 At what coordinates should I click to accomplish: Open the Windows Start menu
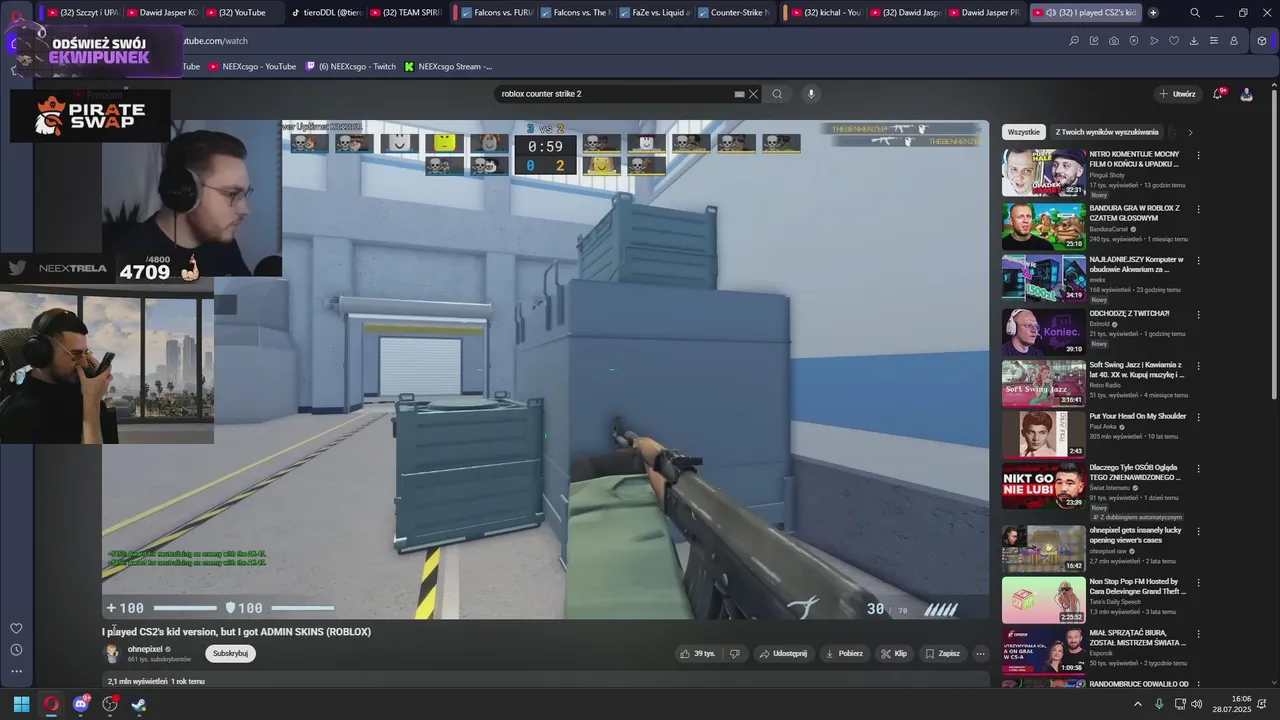click(21, 704)
